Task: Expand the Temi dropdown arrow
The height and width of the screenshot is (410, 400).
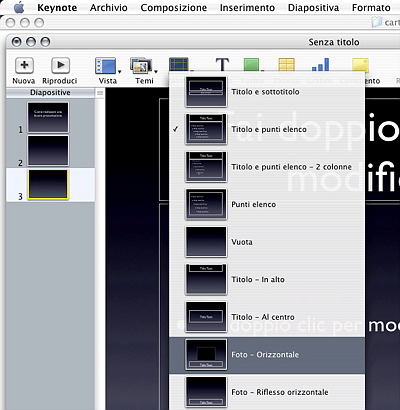Action: pos(156,71)
